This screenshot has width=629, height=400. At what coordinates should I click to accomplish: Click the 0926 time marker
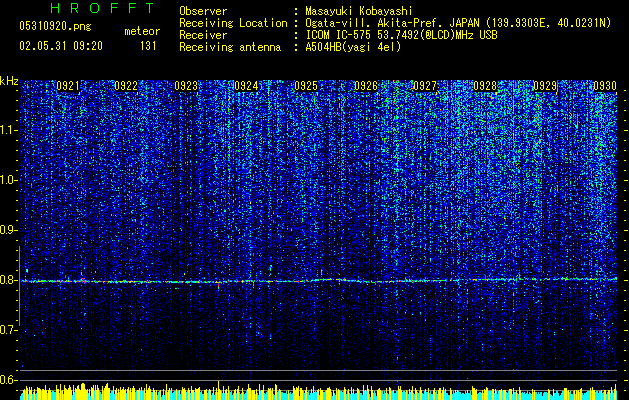[x=366, y=86]
